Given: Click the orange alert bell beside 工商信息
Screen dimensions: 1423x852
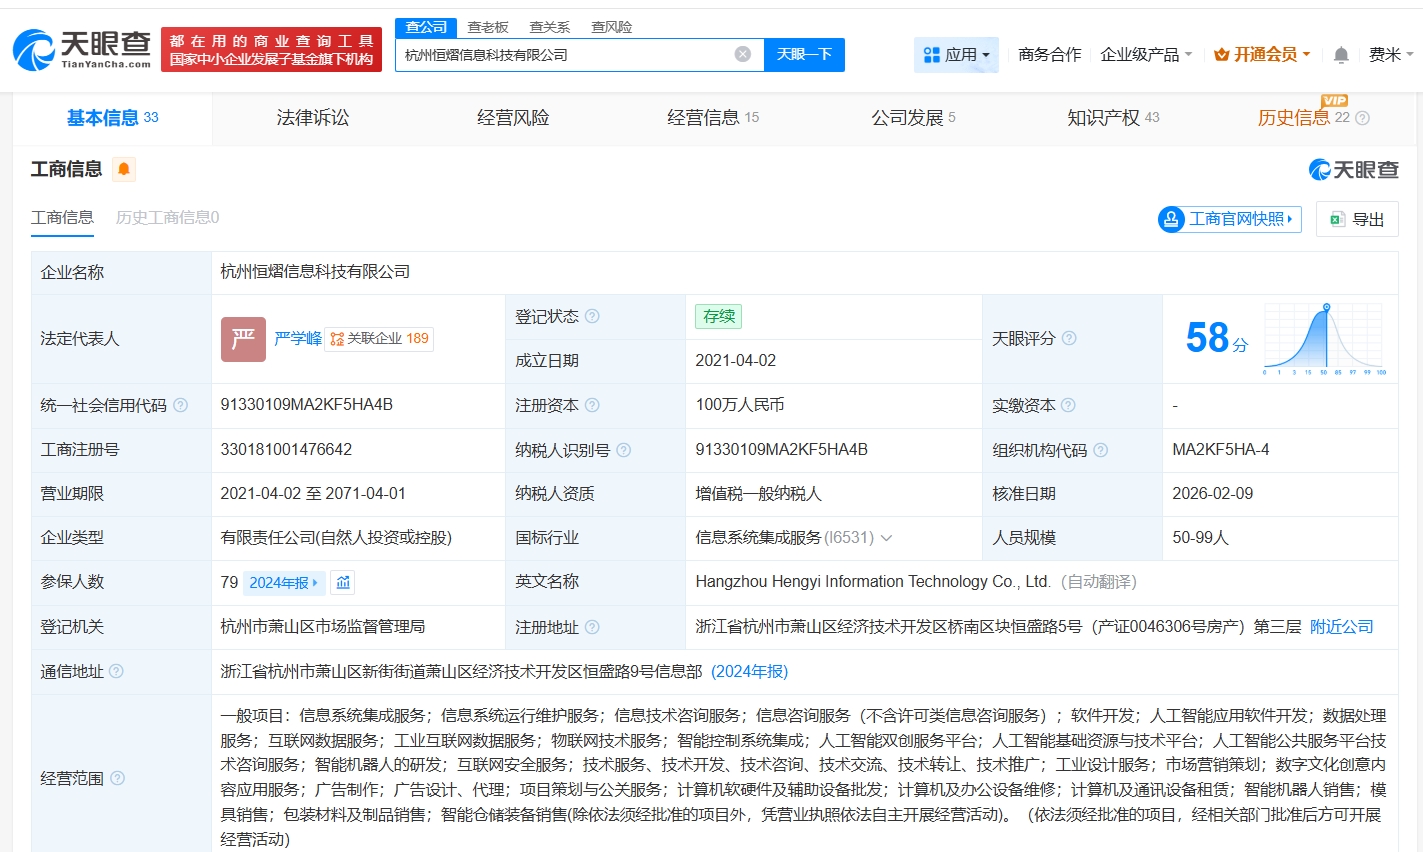Looking at the screenshot, I should click(x=124, y=169).
